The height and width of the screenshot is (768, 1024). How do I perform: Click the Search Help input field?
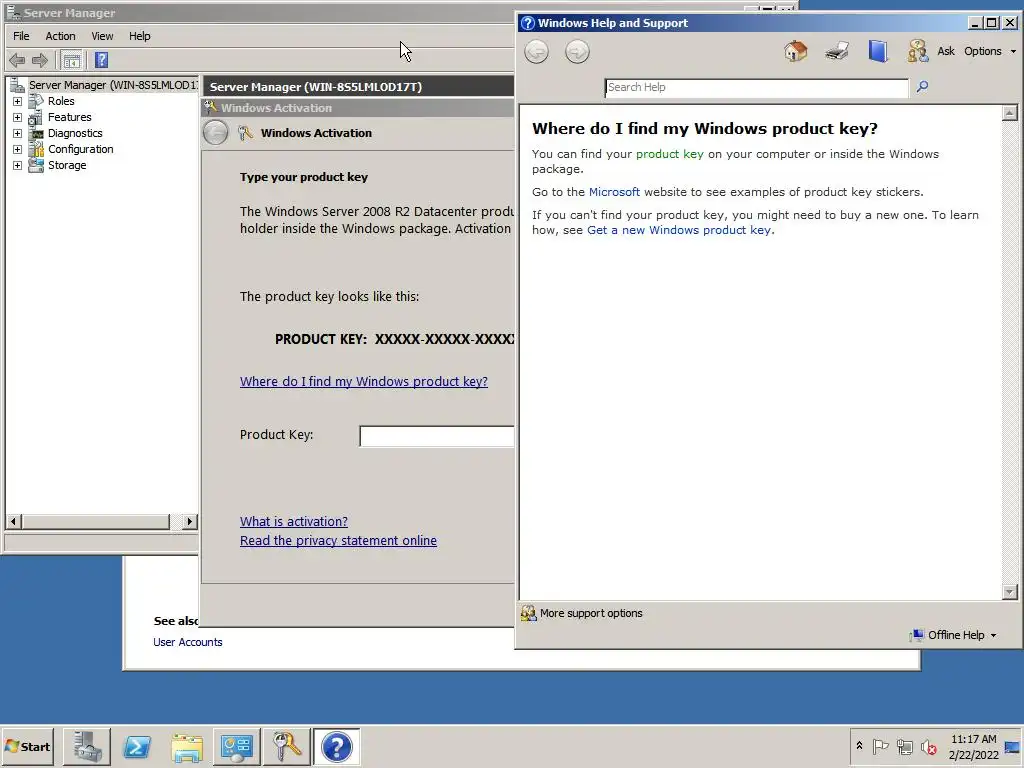(x=756, y=88)
